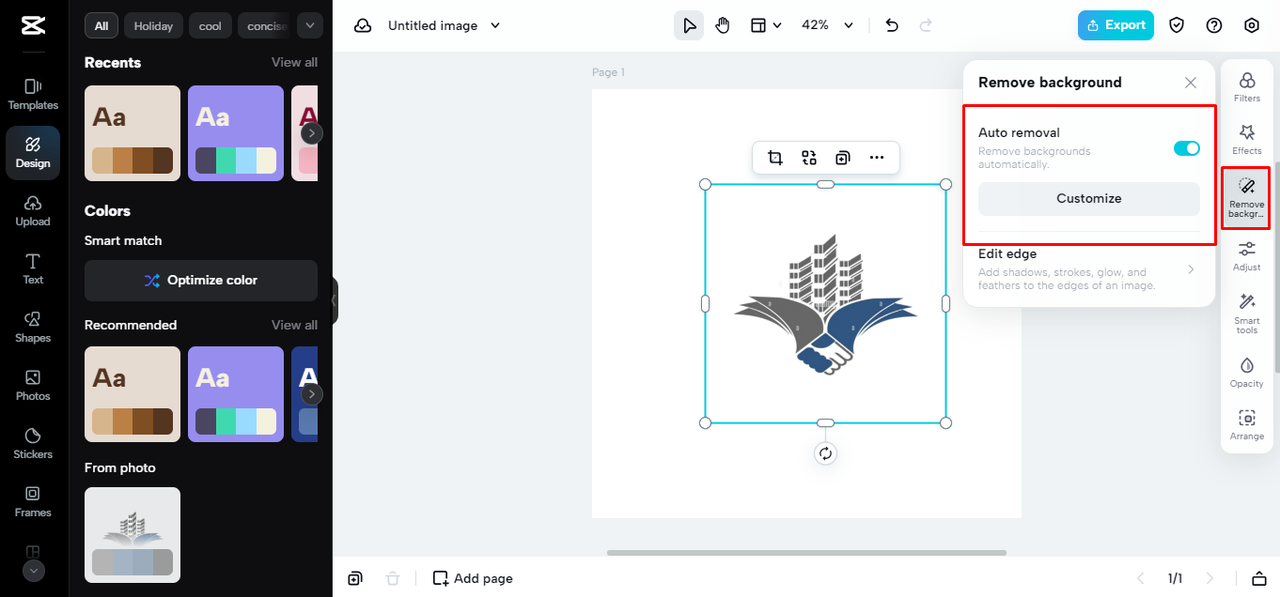The image size is (1280, 597).
Task: Open Adjust in right toolbar
Action: coord(1247,256)
